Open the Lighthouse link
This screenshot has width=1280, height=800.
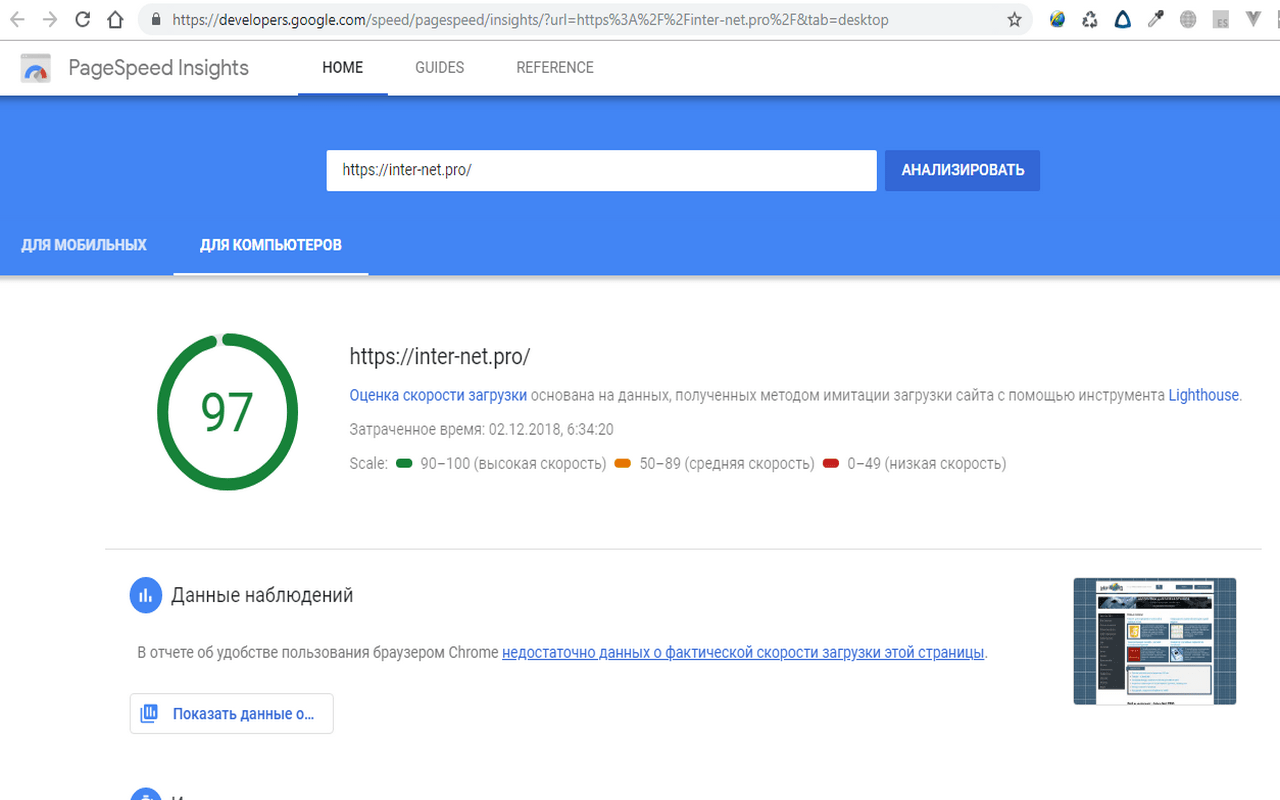pos(1203,395)
